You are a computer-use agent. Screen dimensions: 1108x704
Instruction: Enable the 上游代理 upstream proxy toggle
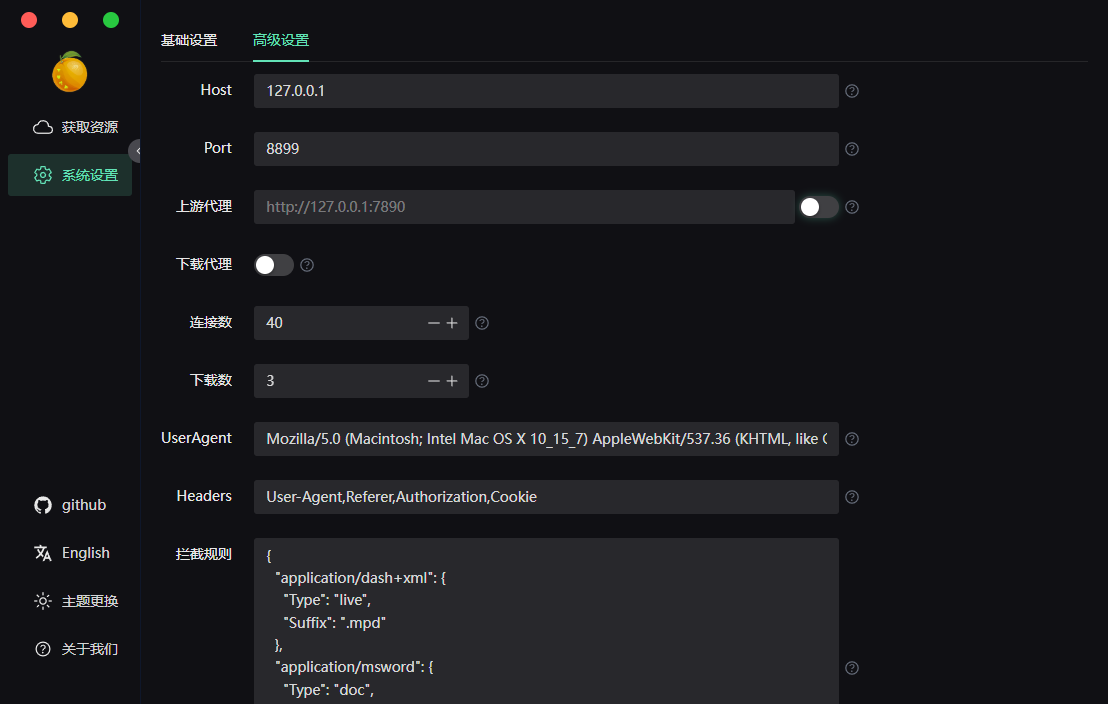(x=818, y=207)
